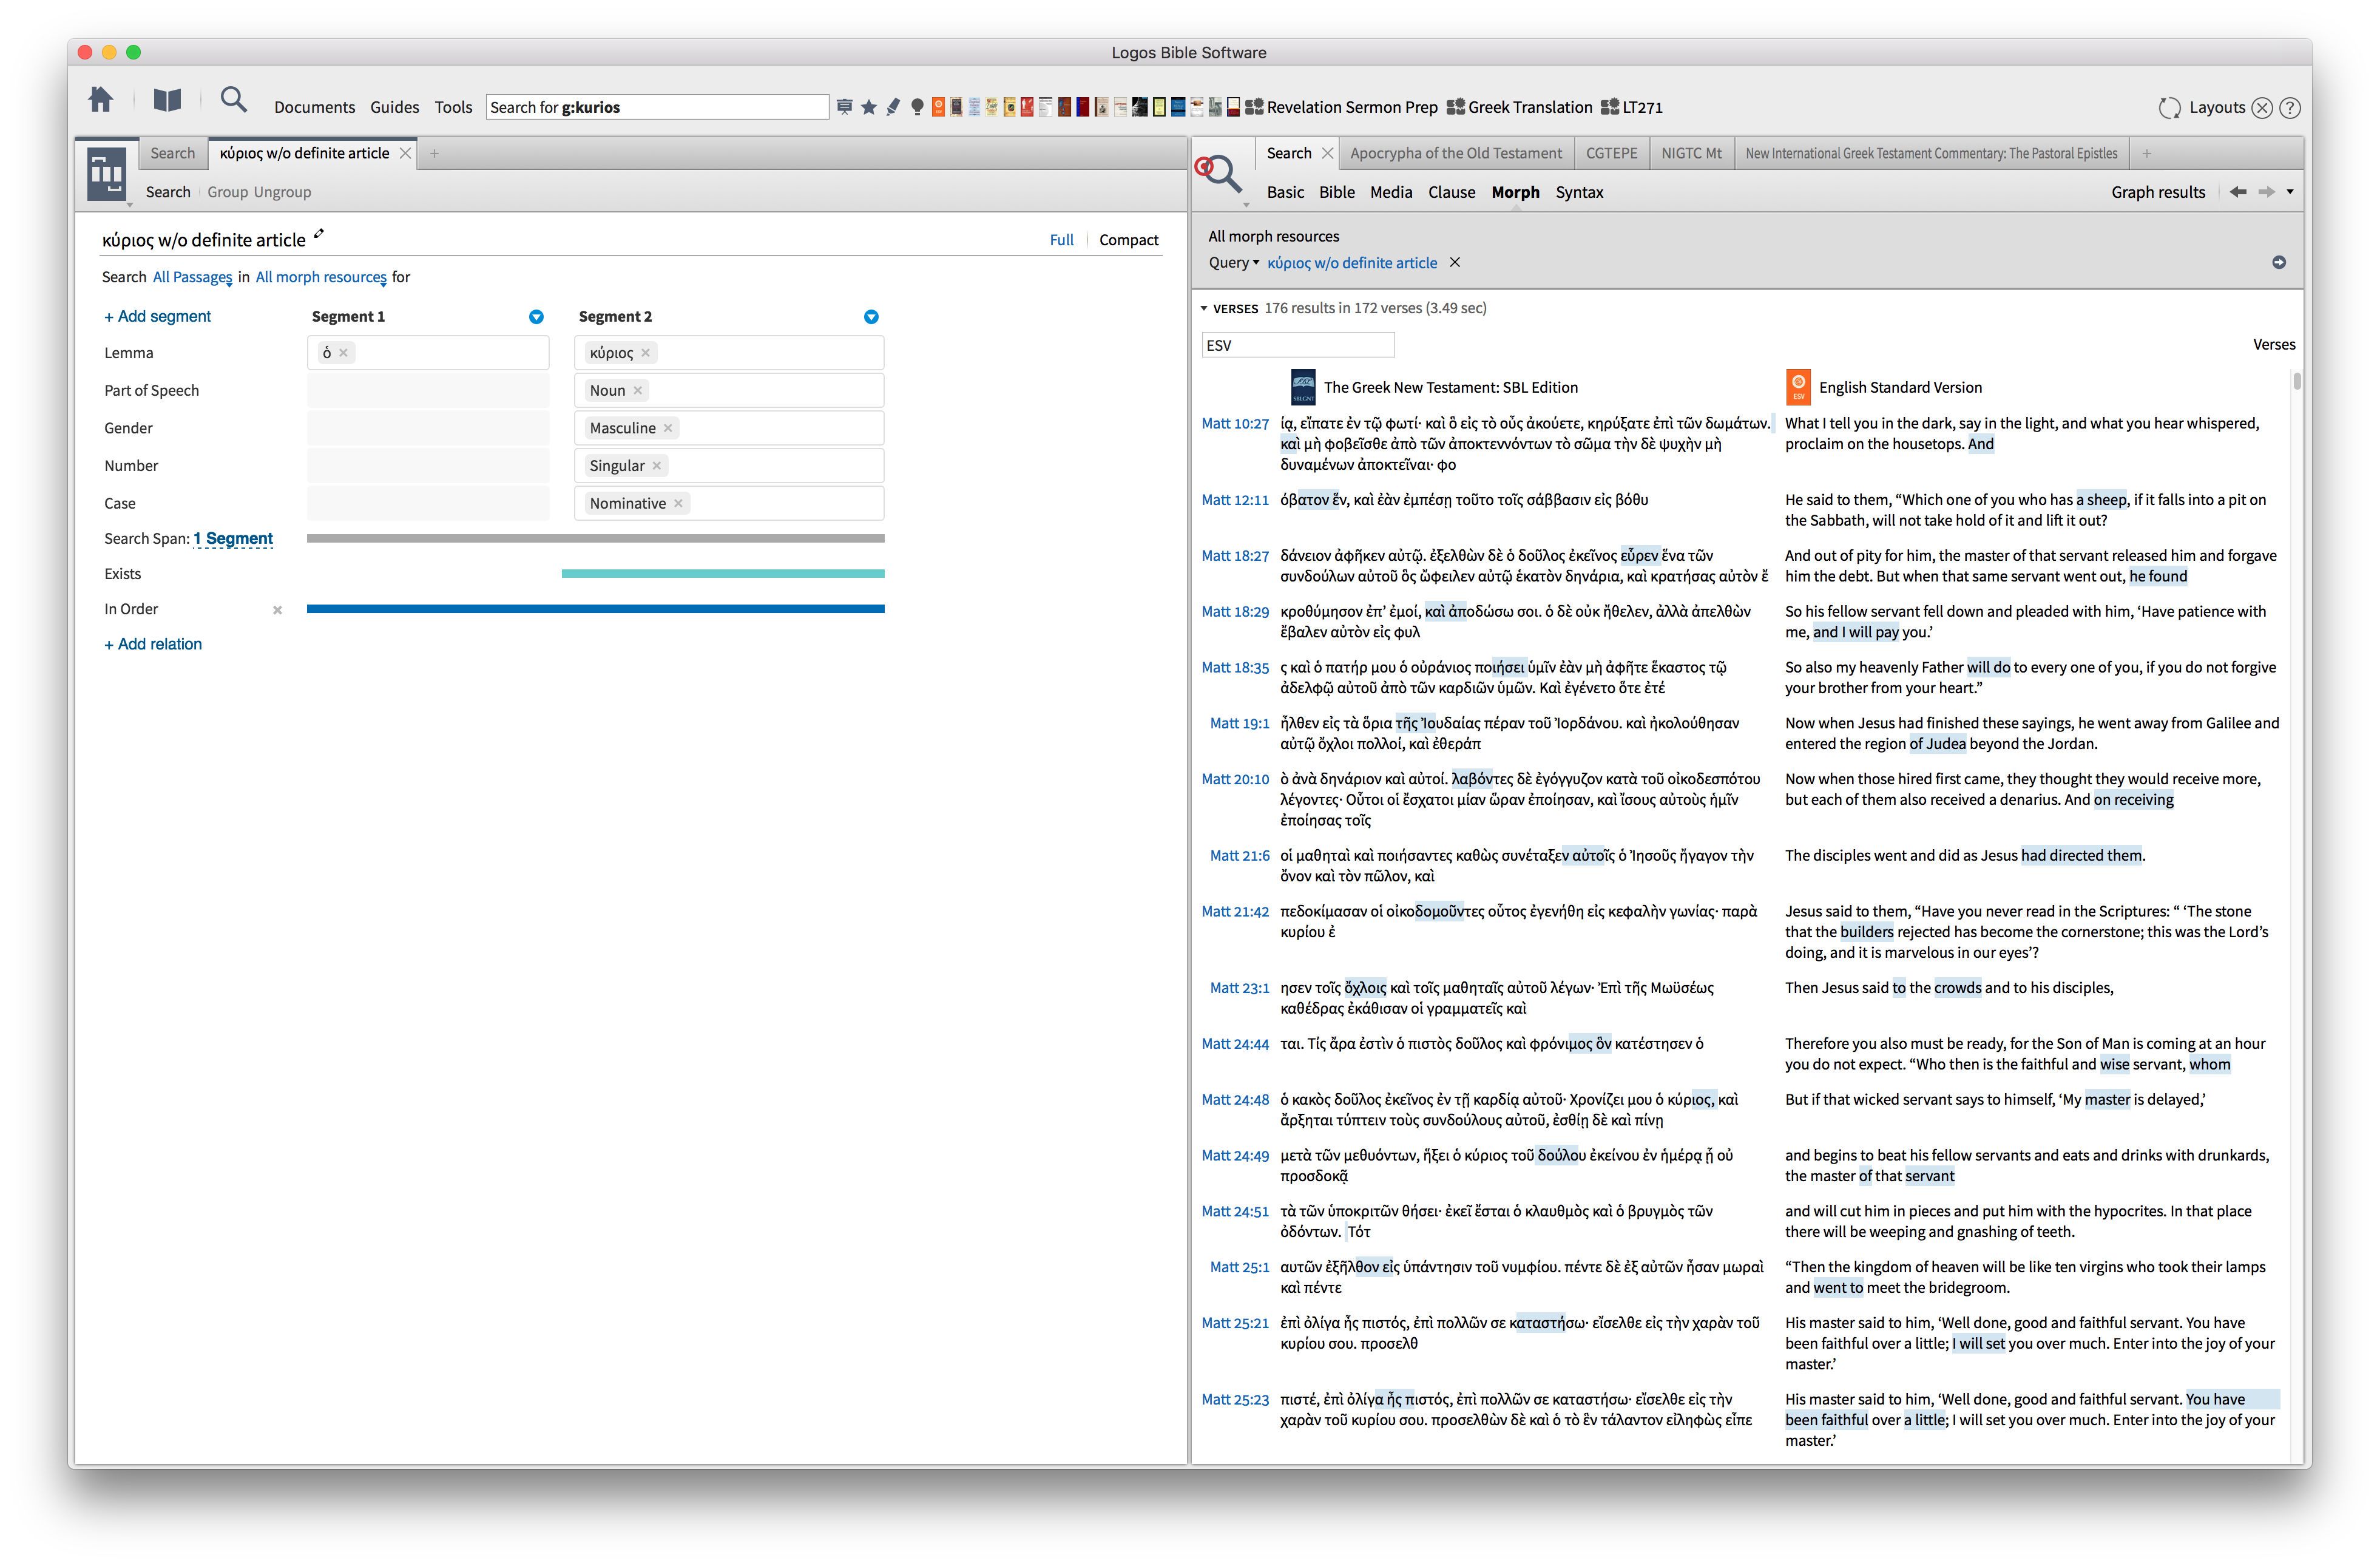
Task: Click the magnifying glass Search icon
Action: pos(233,100)
